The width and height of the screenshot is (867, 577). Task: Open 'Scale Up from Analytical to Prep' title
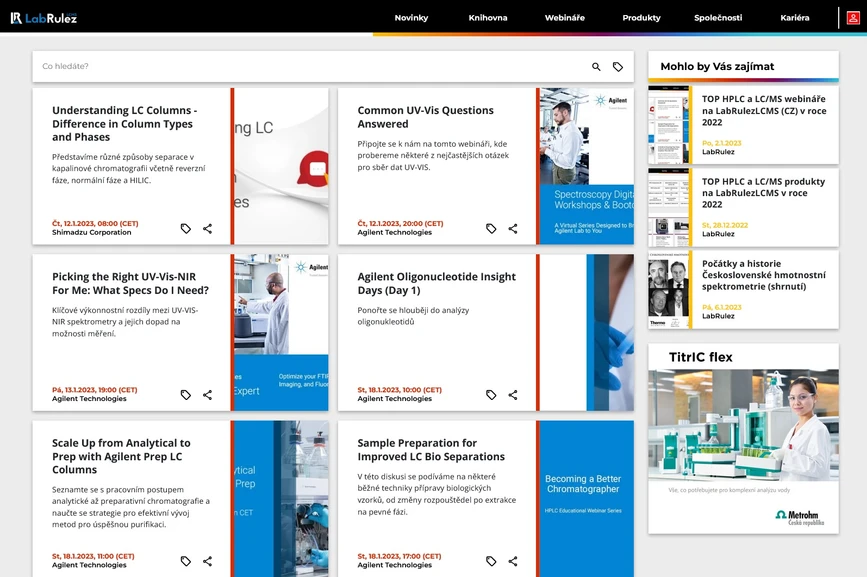[x=121, y=456]
